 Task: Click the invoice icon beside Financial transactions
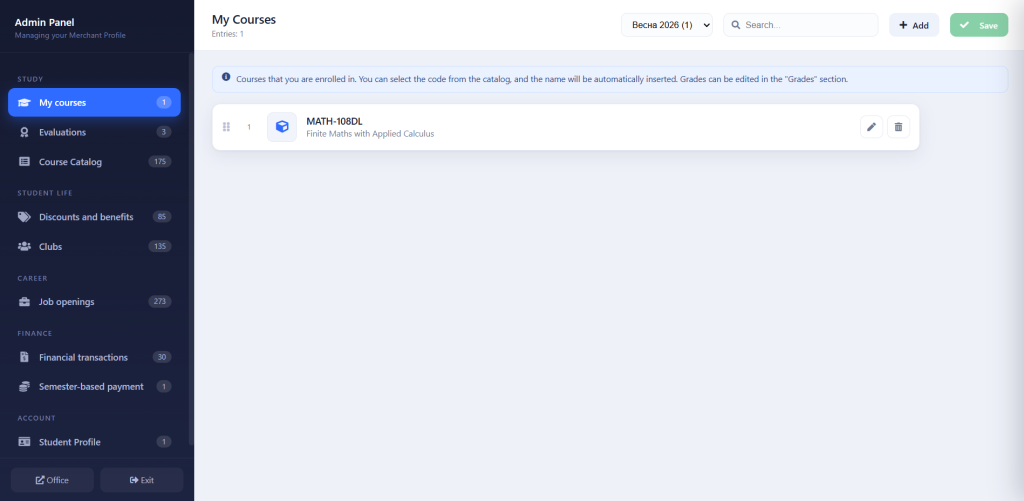[24, 357]
